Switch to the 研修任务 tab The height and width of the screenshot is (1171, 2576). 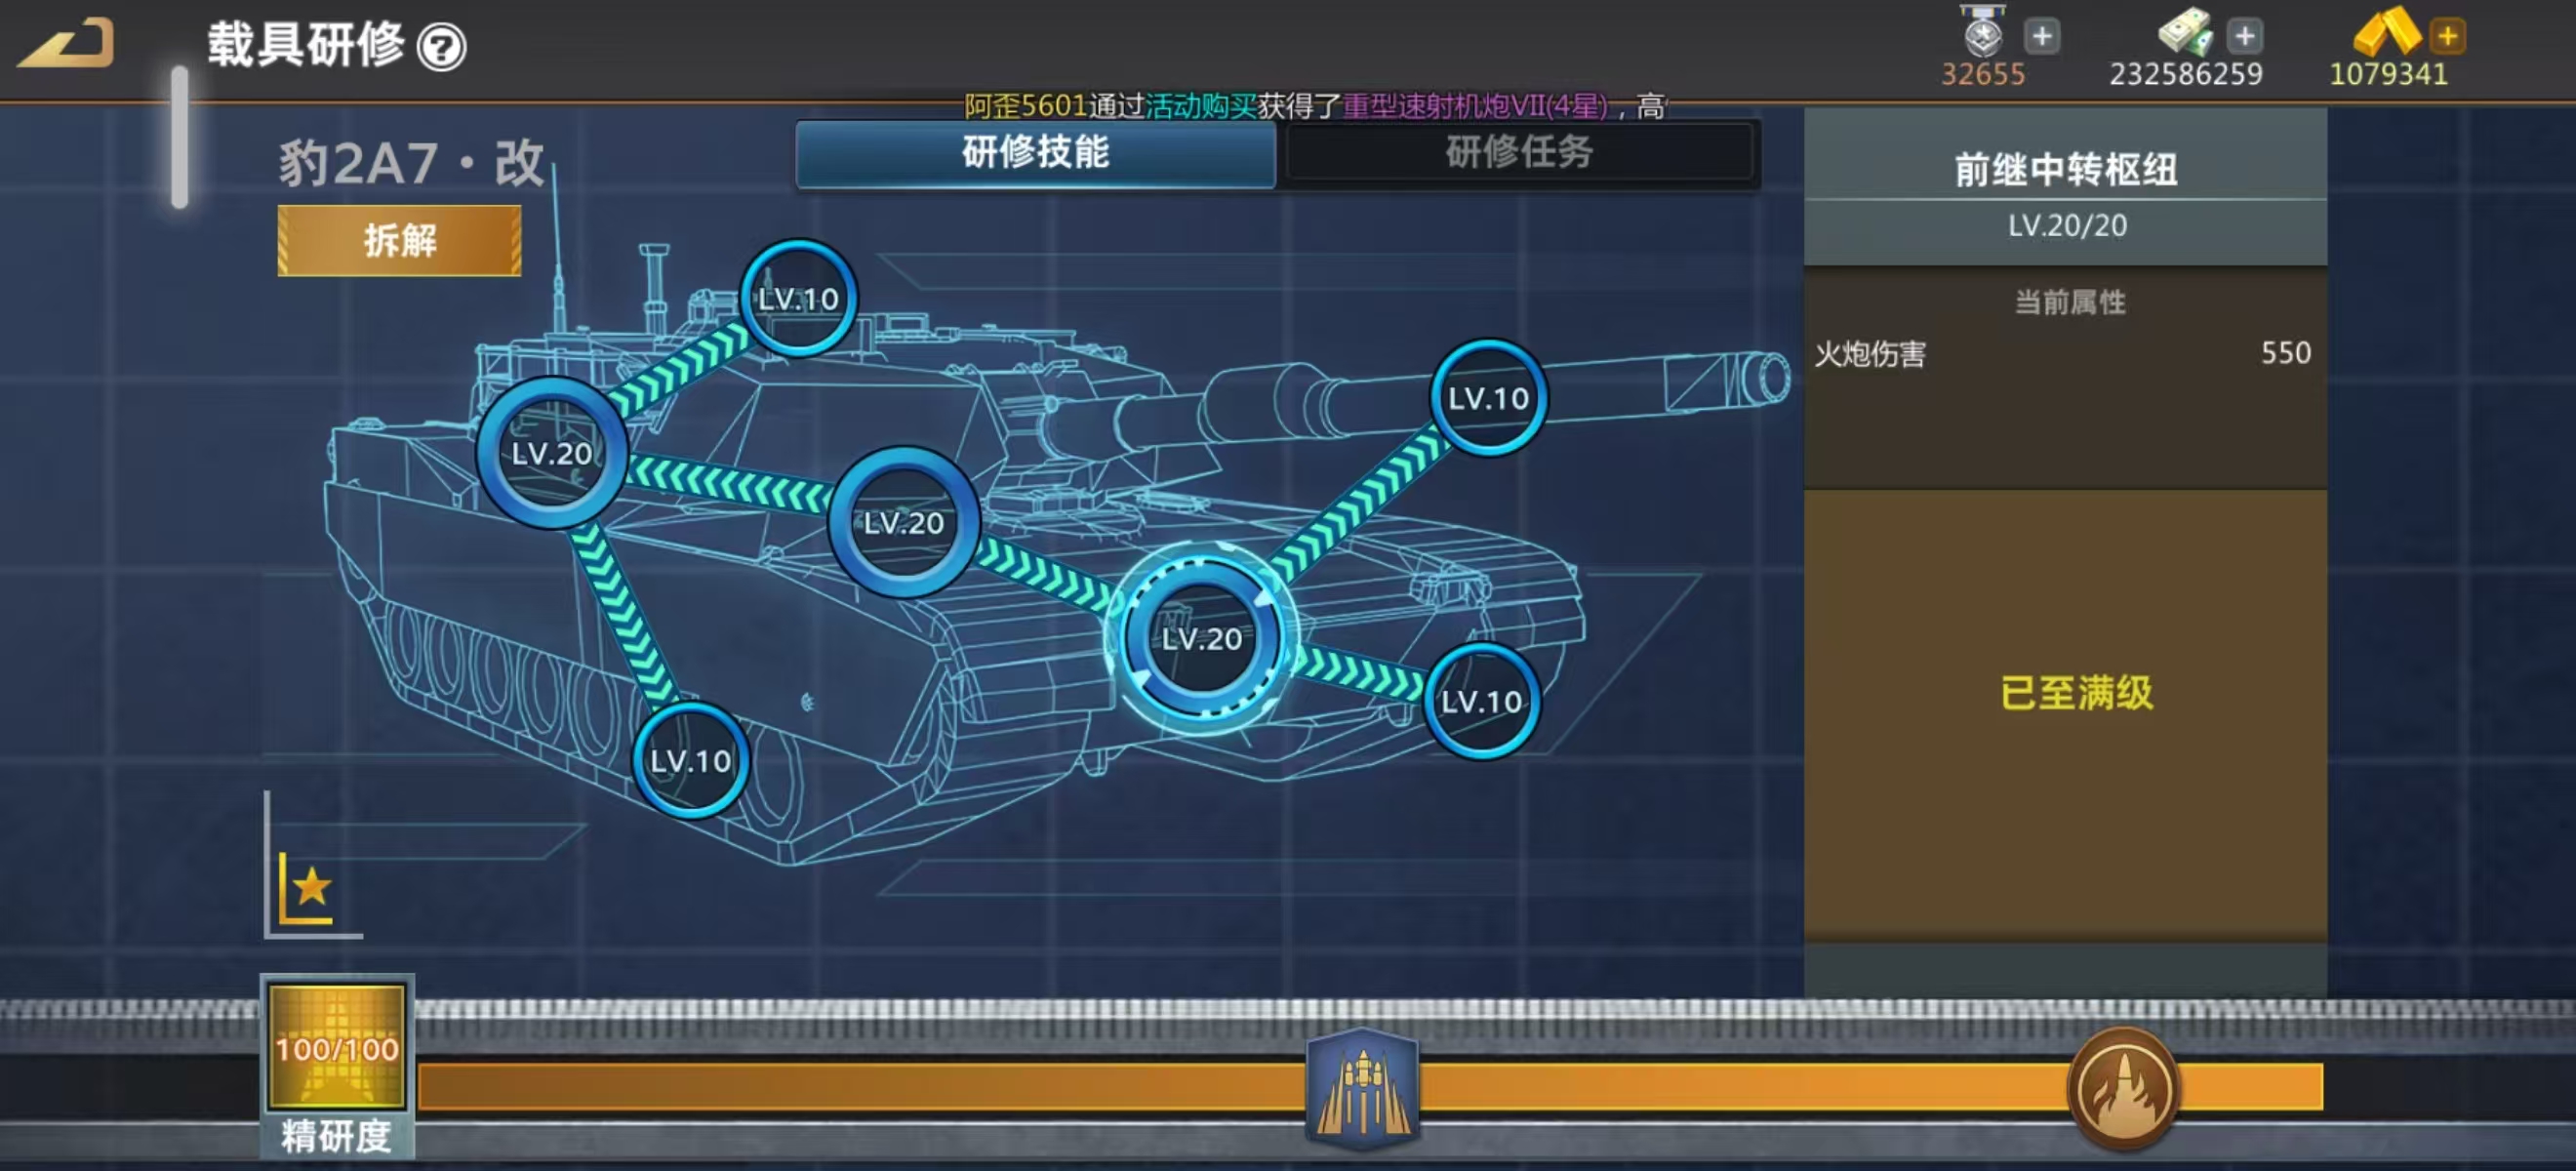[x=1518, y=153]
